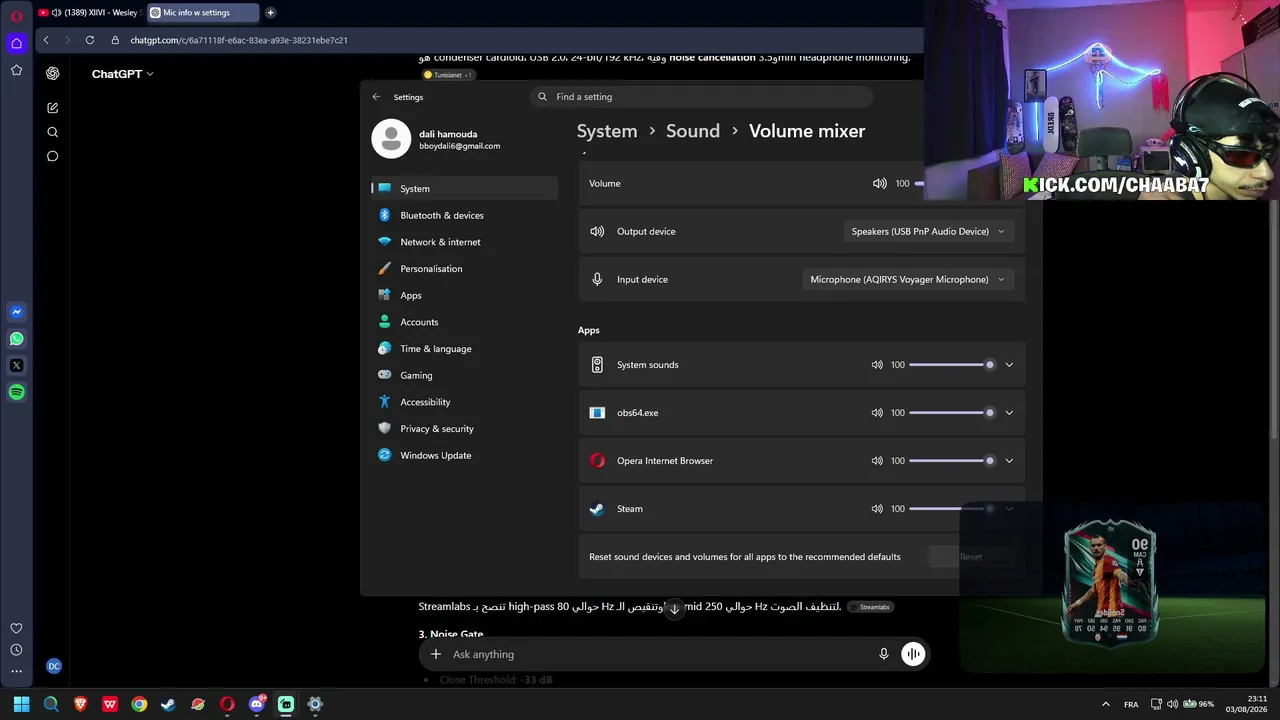Mute System sounds via its speaker icon
The image size is (1280, 720).
[877, 365]
